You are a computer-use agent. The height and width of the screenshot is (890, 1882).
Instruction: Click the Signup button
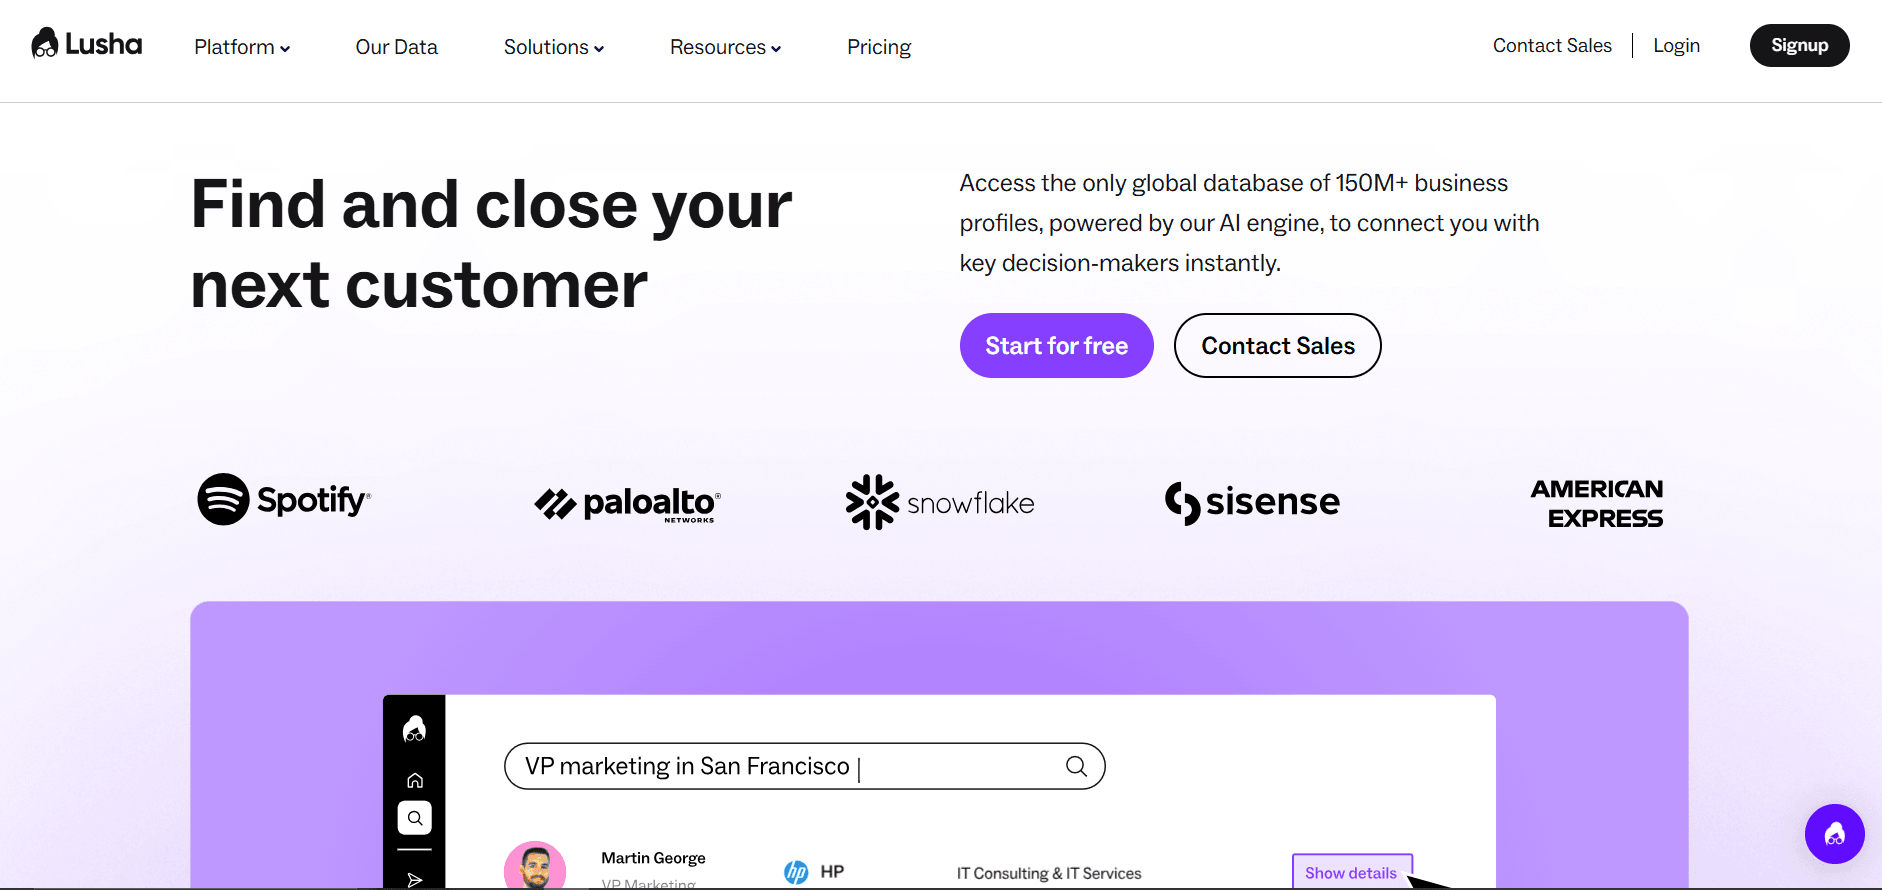click(1800, 45)
